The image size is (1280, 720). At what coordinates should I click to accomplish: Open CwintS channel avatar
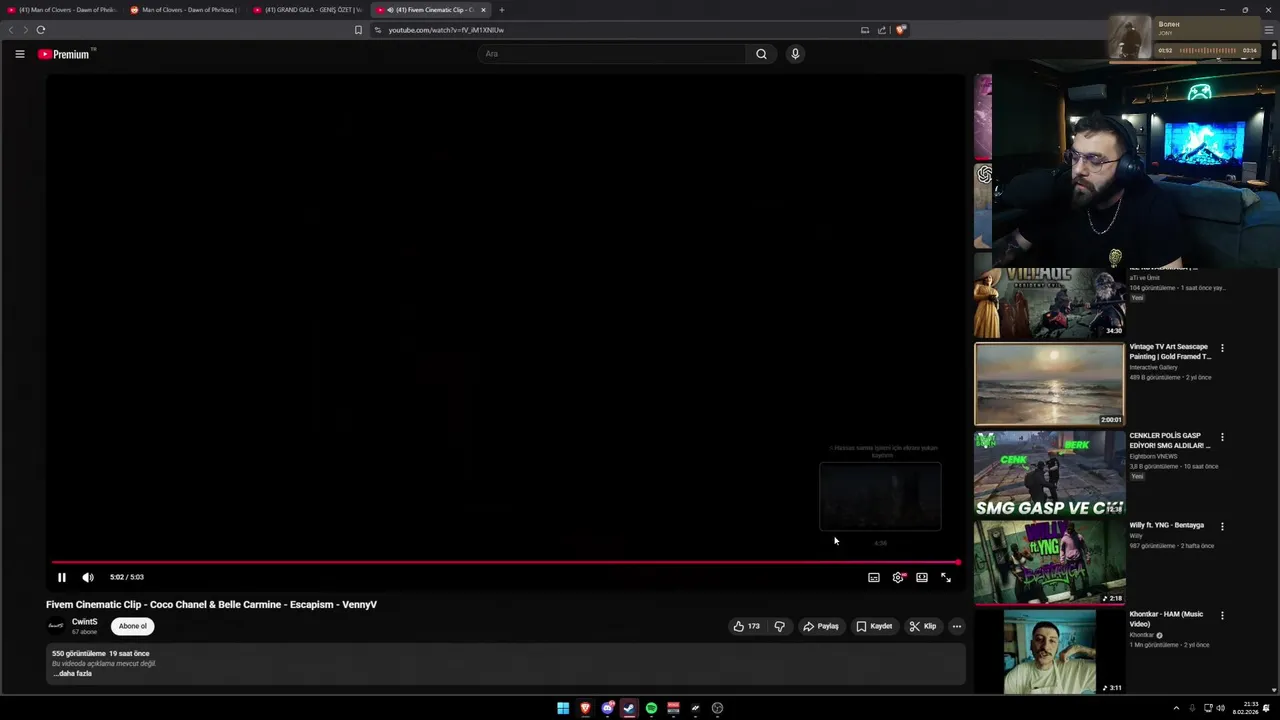[x=56, y=626]
